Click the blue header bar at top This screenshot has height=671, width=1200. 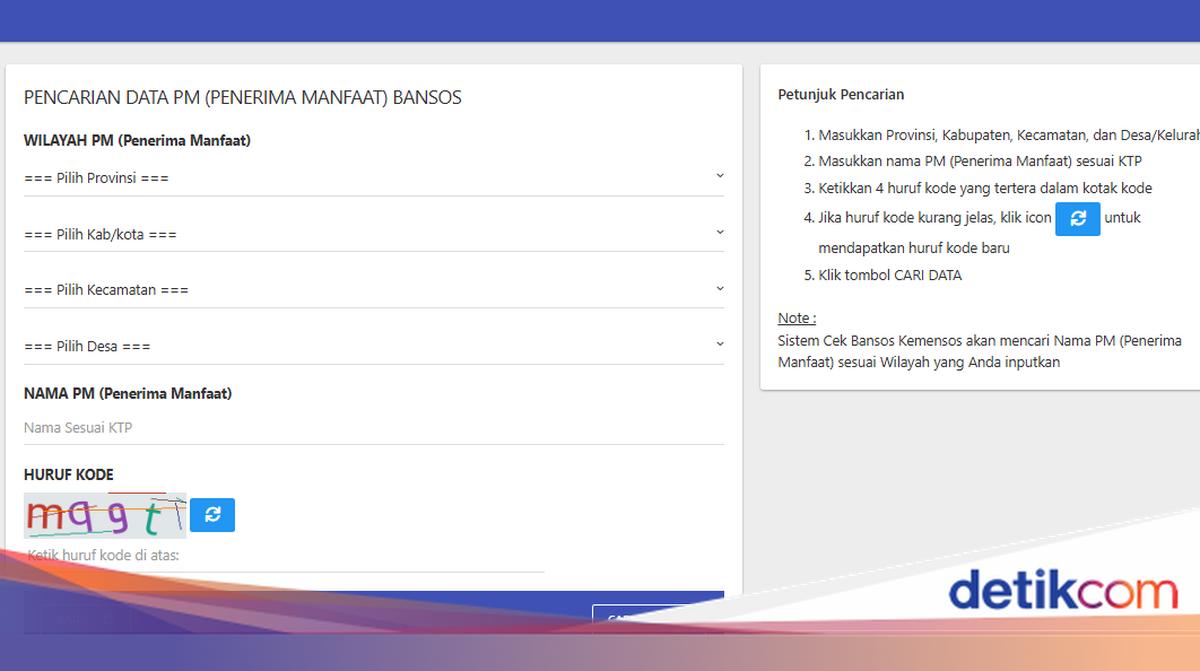pyautogui.click(x=600, y=20)
